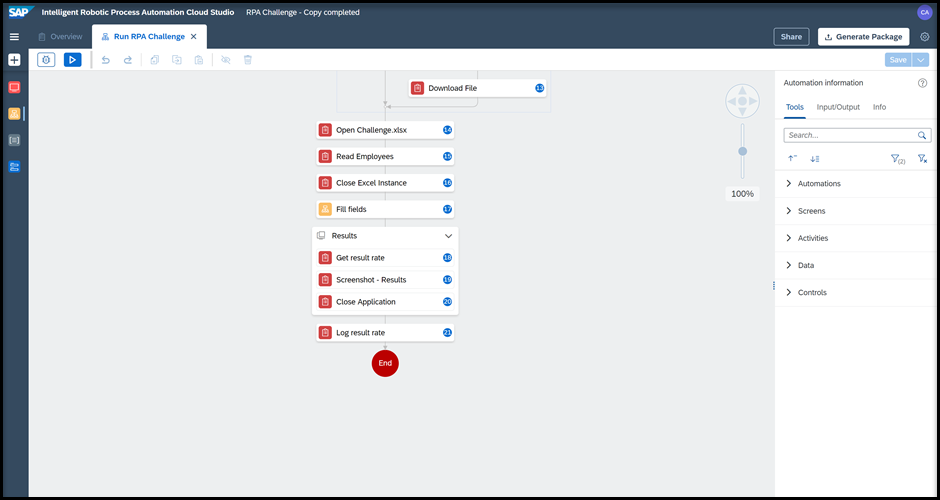Click the sort ascending icon
The image size is (940, 500).
point(792,159)
